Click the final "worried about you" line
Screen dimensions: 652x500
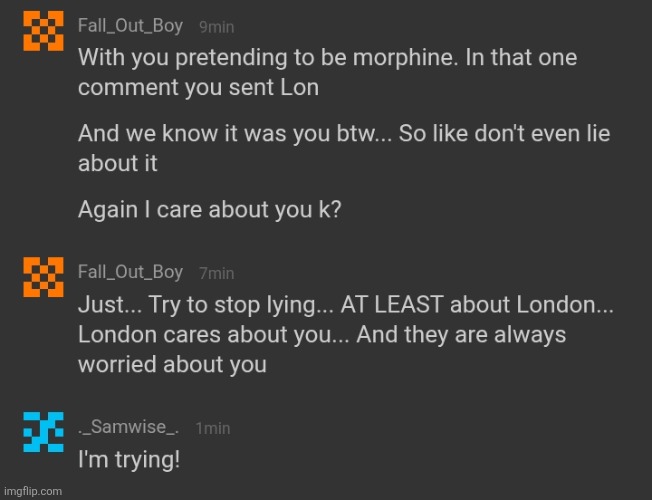172,364
